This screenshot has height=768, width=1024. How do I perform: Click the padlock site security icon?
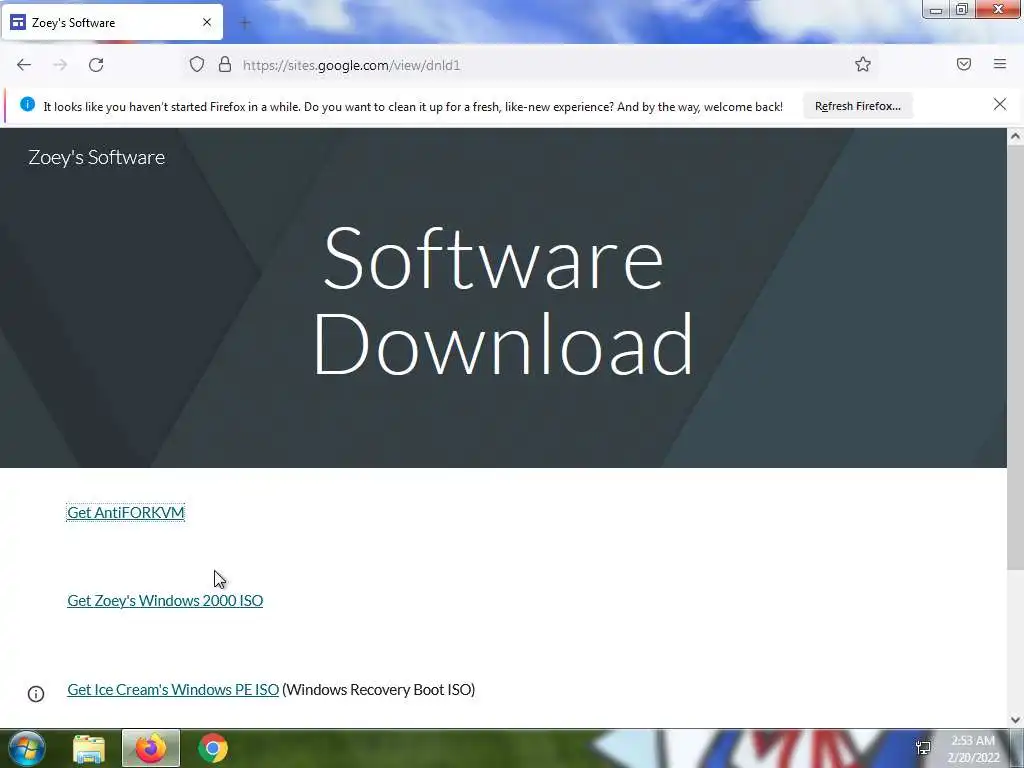click(225, 64)
